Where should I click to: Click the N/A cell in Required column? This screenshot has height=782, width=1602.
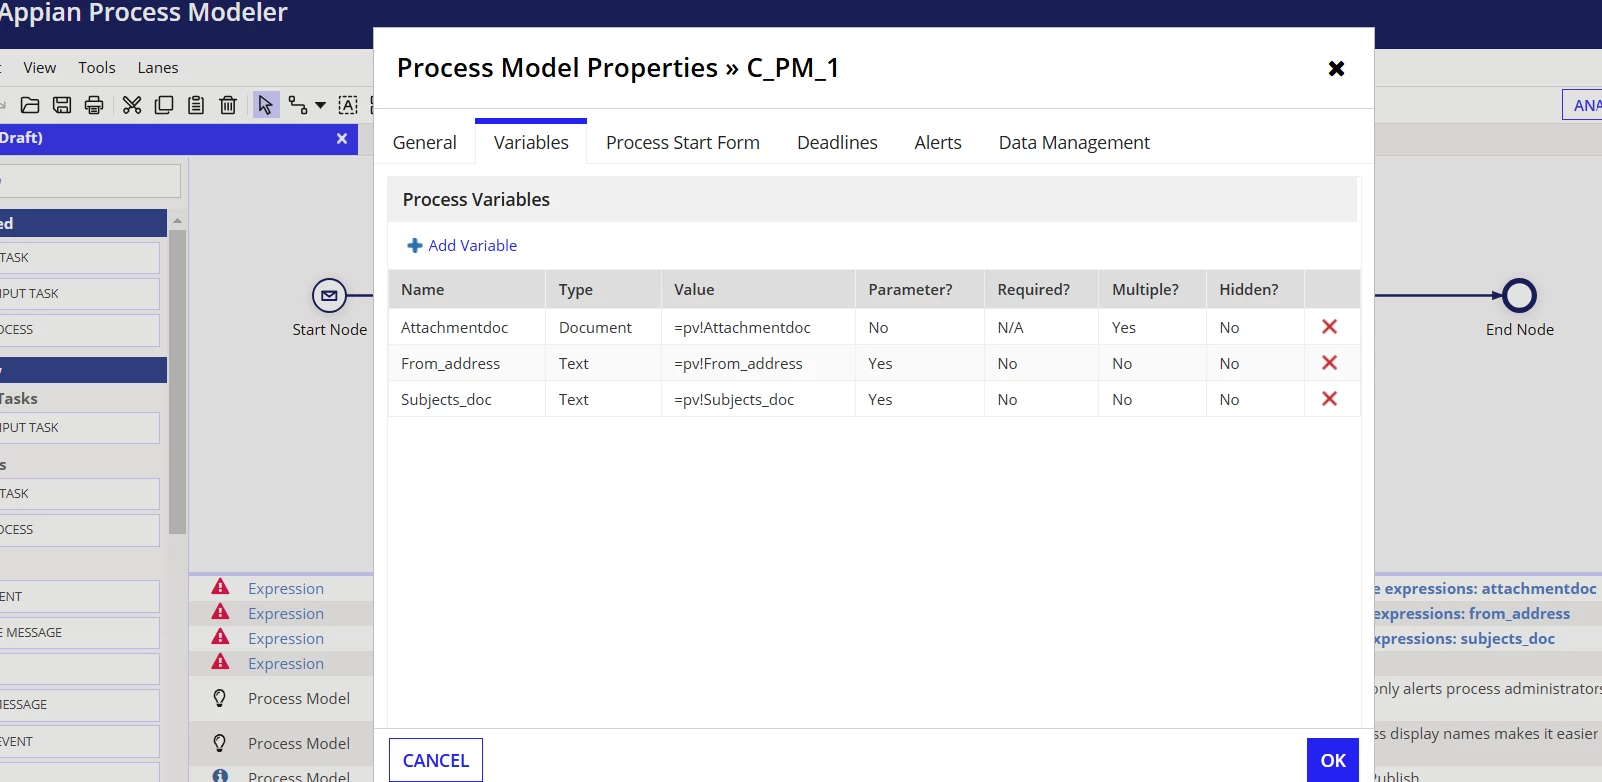1010,327
